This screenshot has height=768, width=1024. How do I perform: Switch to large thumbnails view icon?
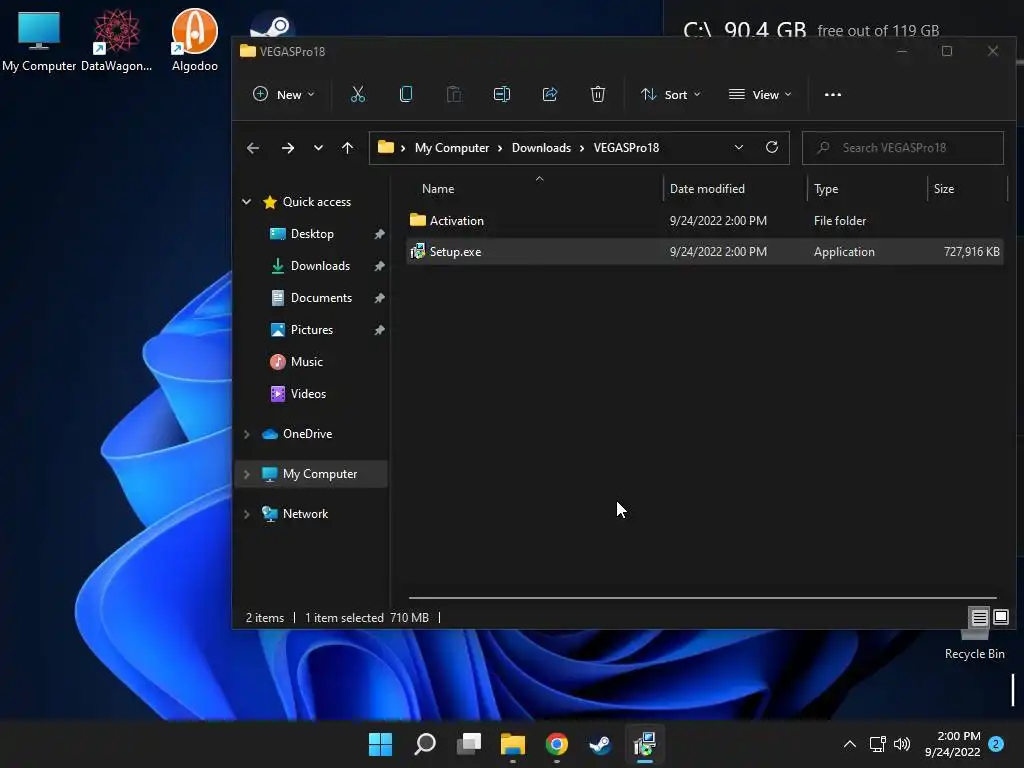click(x=1000, y=616)
